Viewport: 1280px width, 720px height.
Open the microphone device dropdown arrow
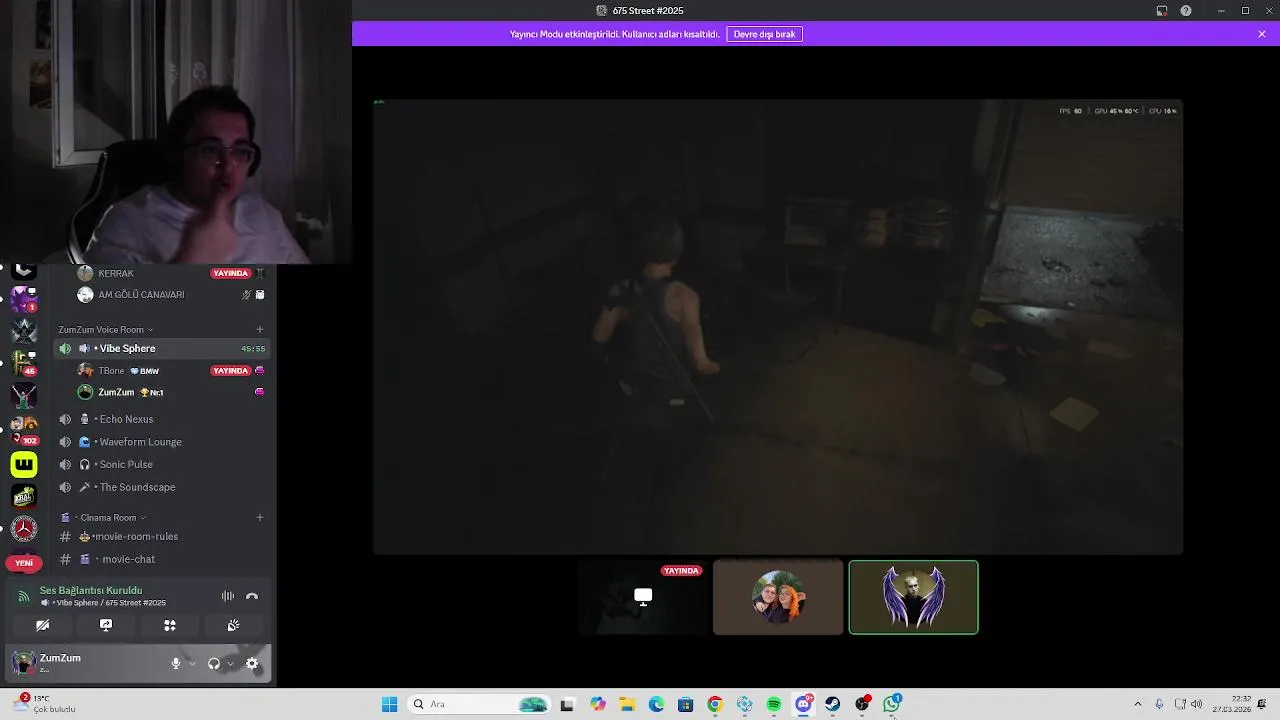192,663
